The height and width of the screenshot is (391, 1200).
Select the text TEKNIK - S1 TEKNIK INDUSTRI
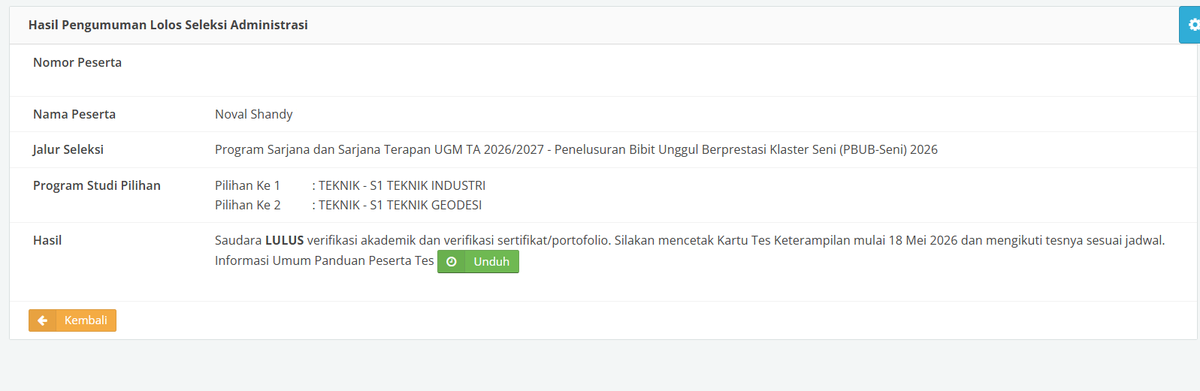point(402,186)
